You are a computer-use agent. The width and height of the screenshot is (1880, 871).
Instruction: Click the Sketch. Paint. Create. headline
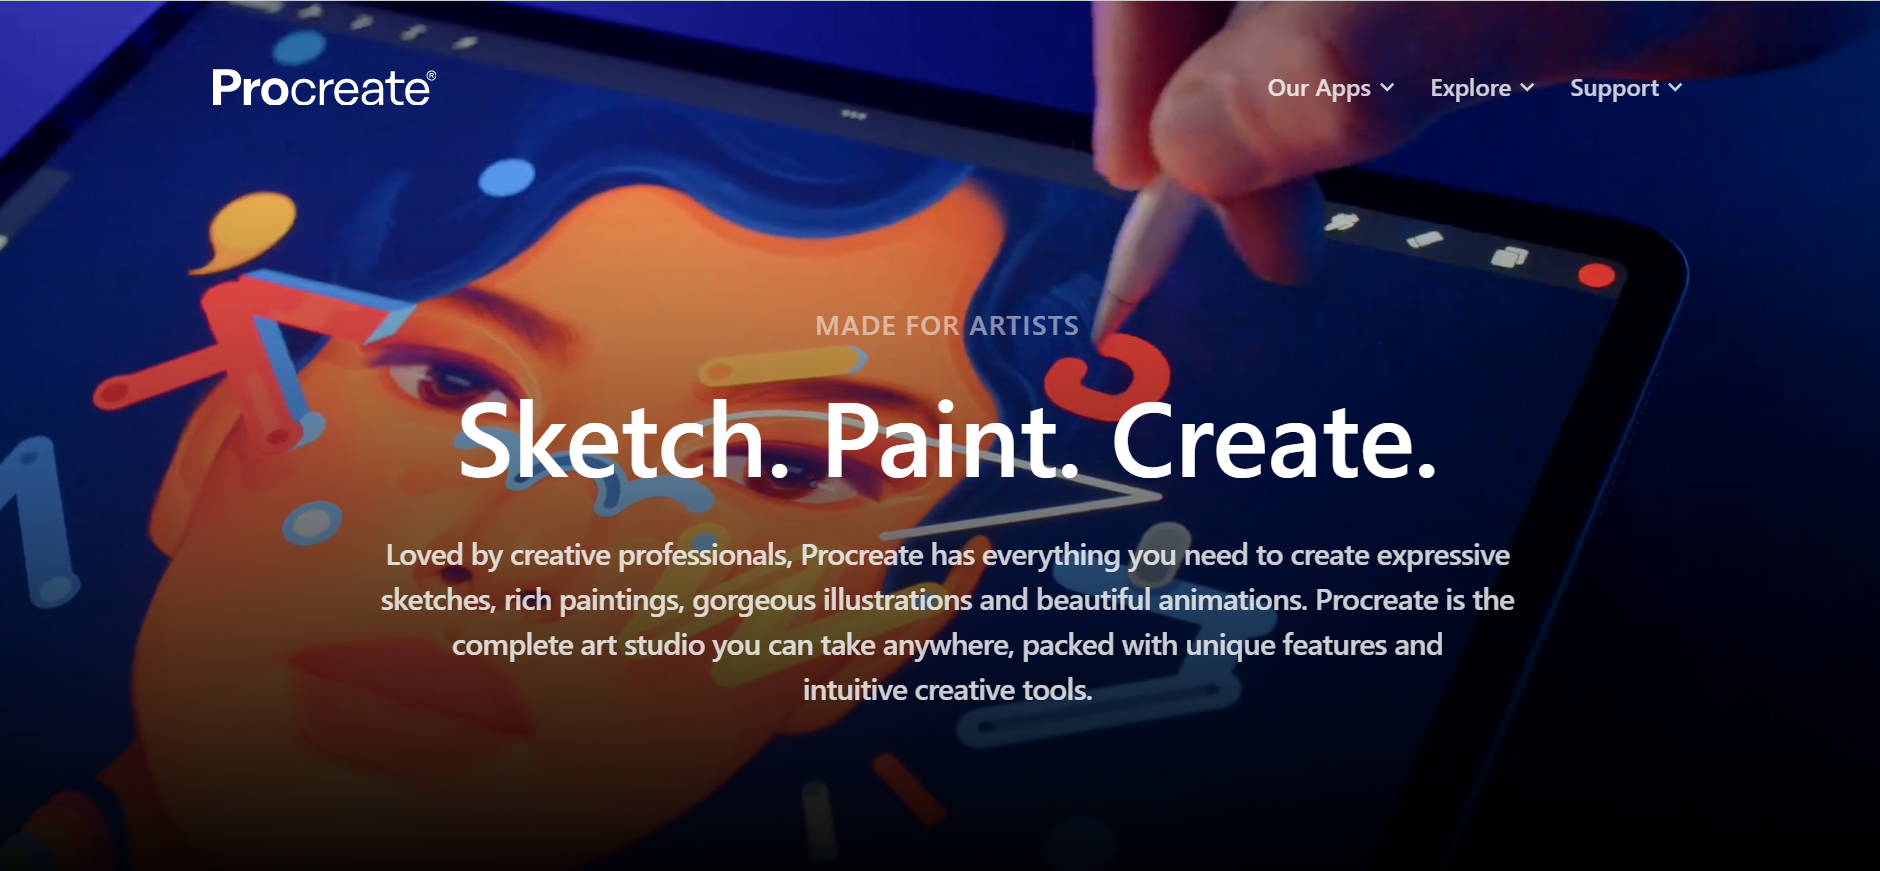point(947,441)
